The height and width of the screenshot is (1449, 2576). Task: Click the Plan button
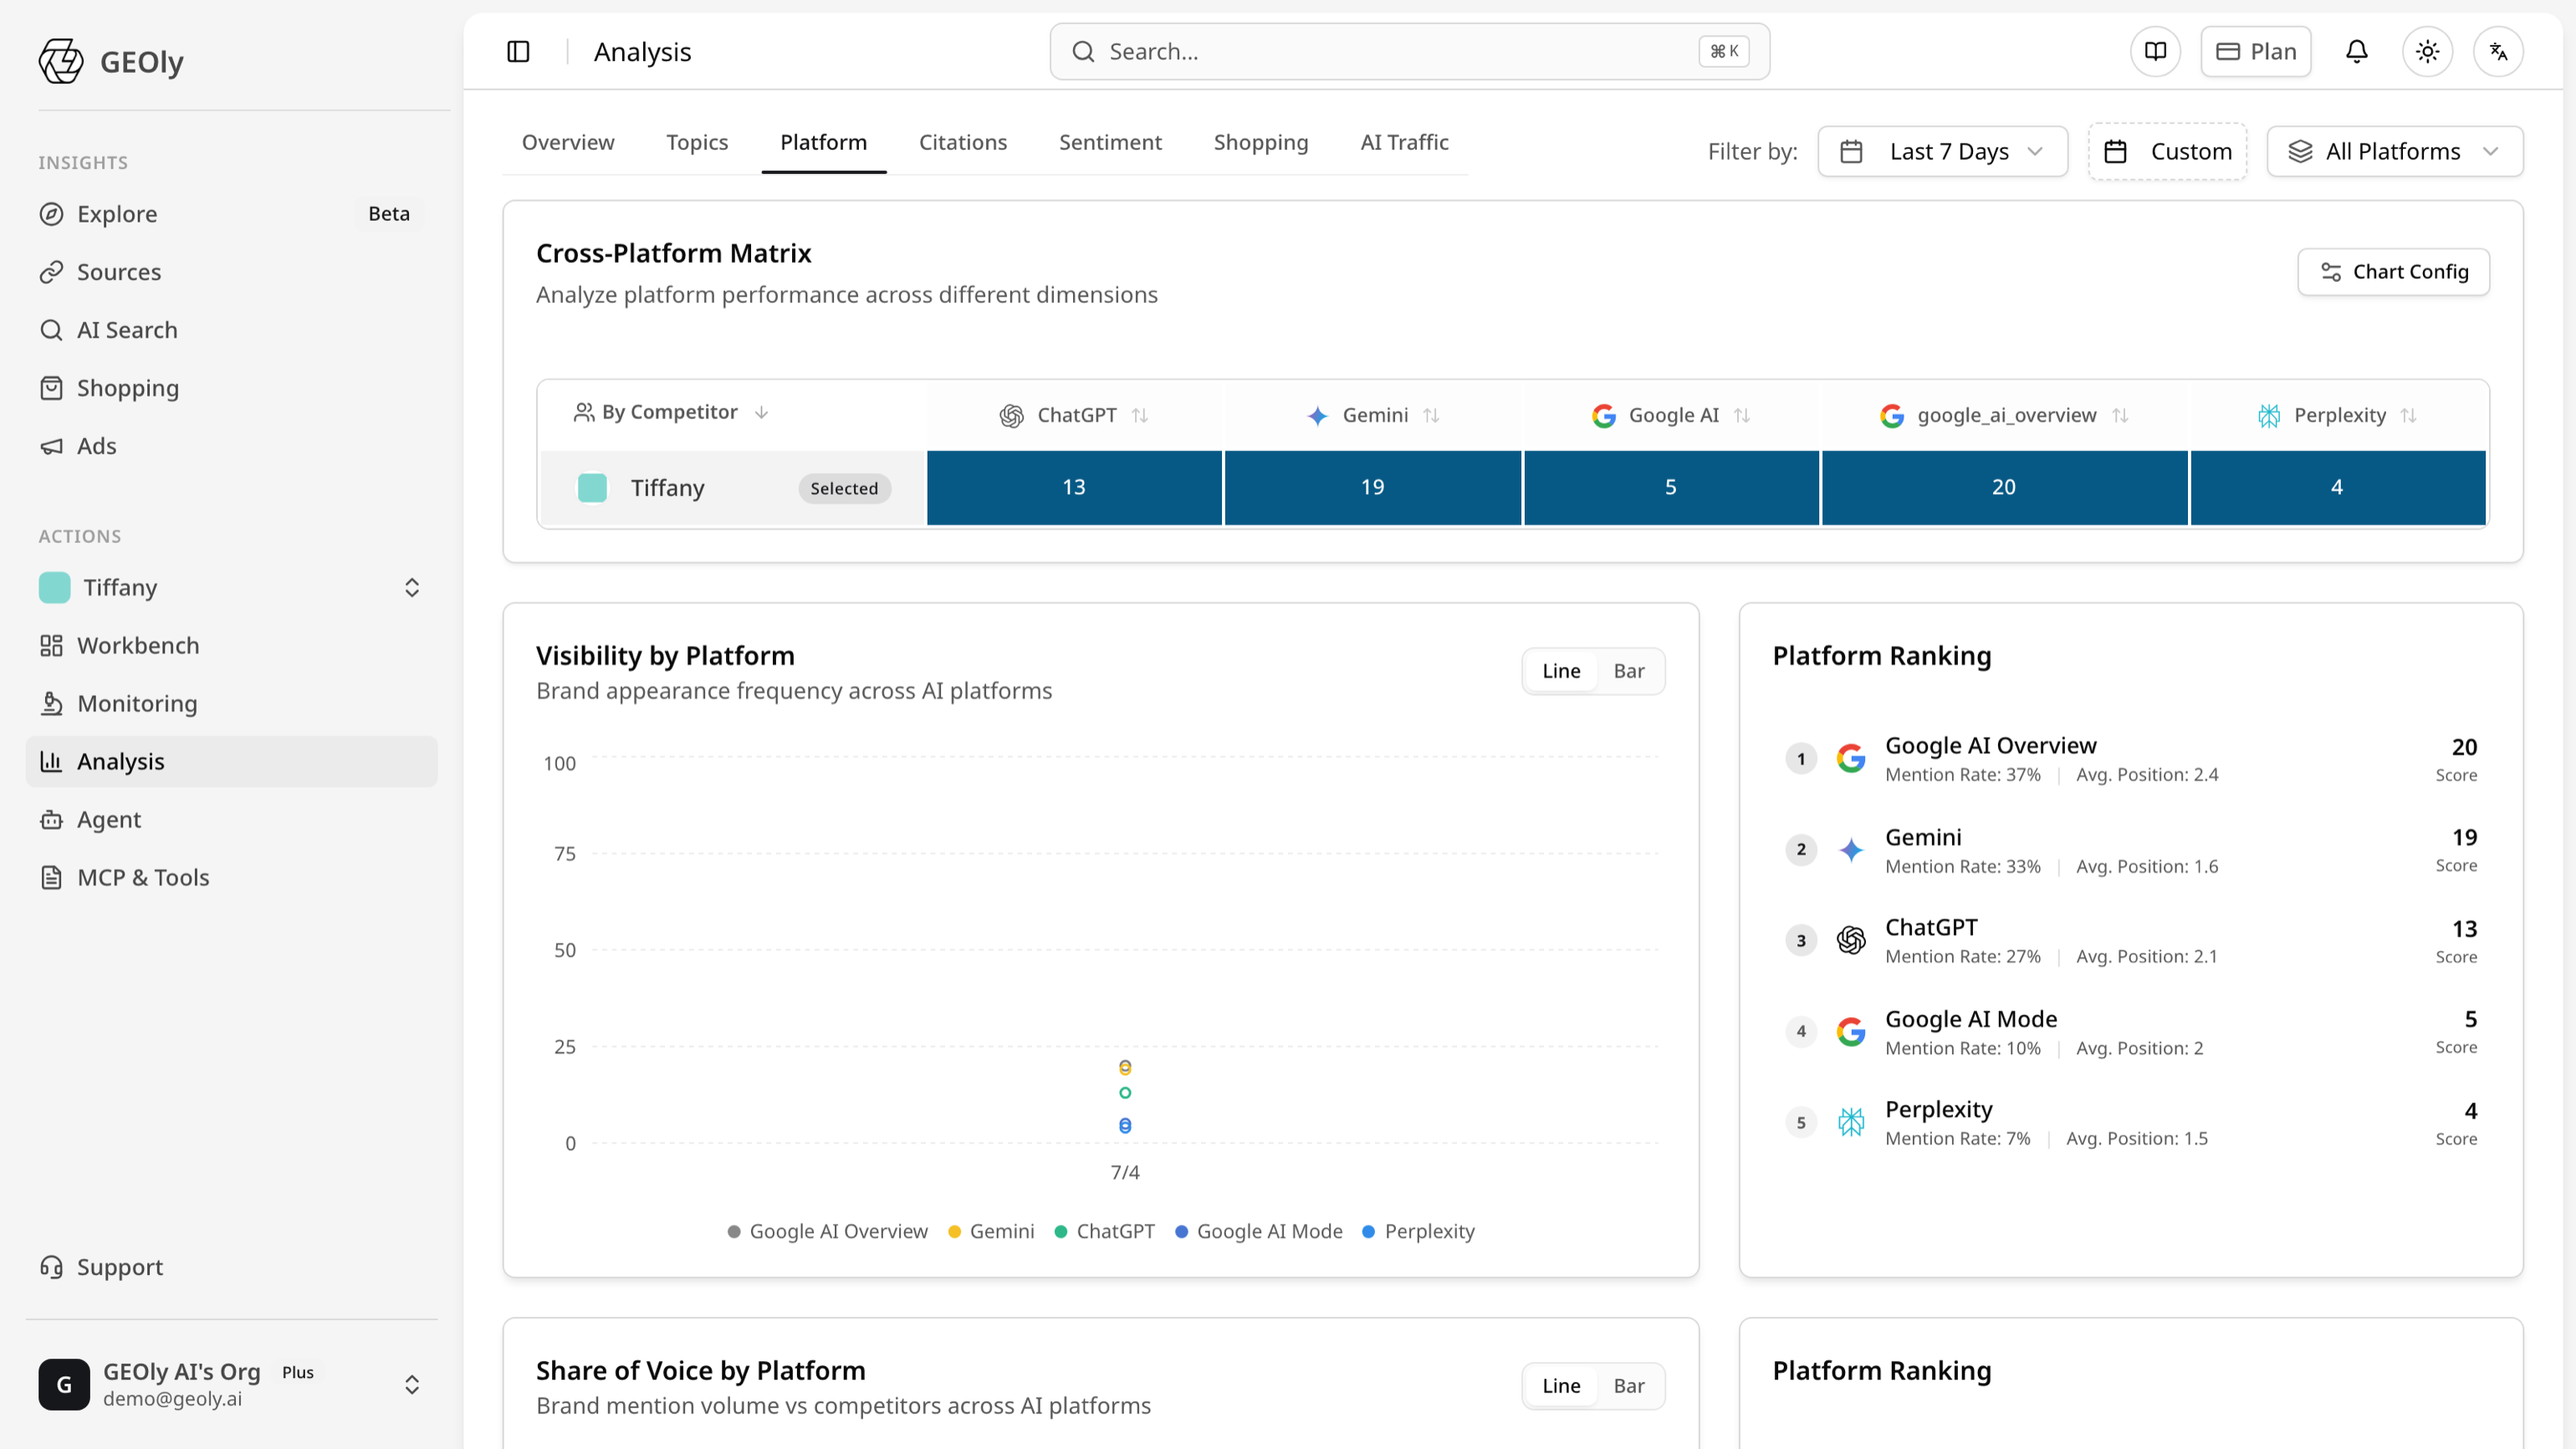point(2255,51)
